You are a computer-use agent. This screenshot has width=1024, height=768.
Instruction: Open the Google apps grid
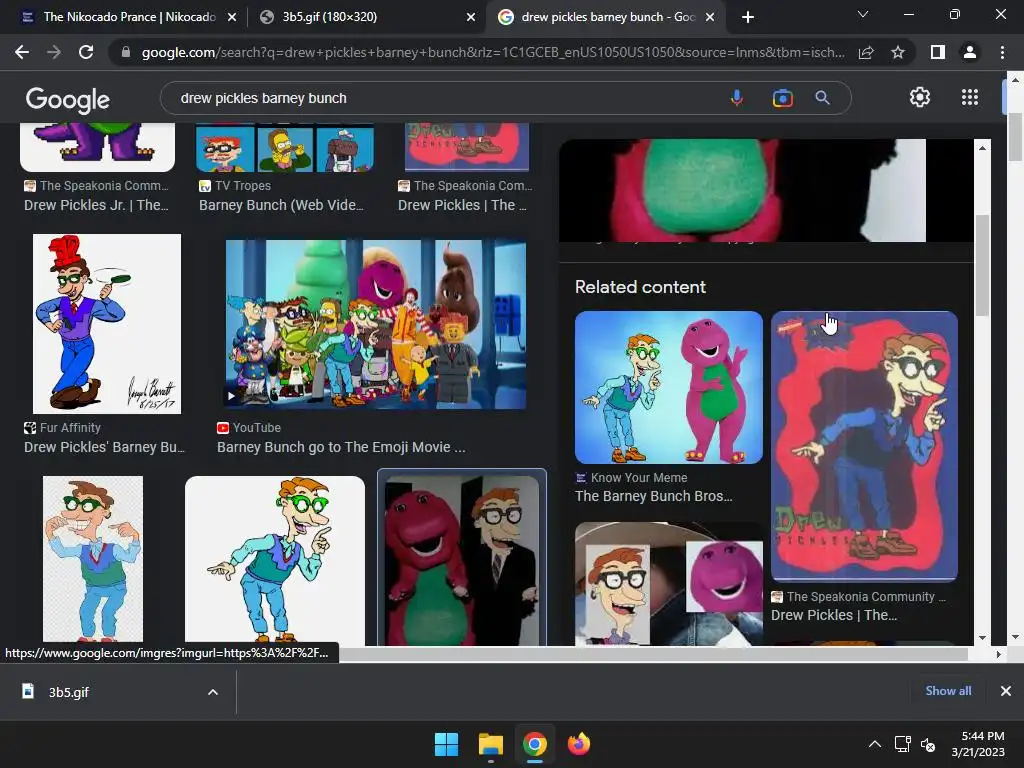coord(970,97)
